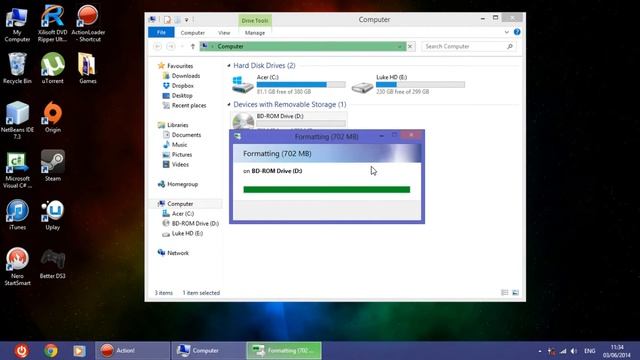Open ActionLoader shortcut on desktop
The height and width of the screenshot is (360, 640).
point(88,24)
